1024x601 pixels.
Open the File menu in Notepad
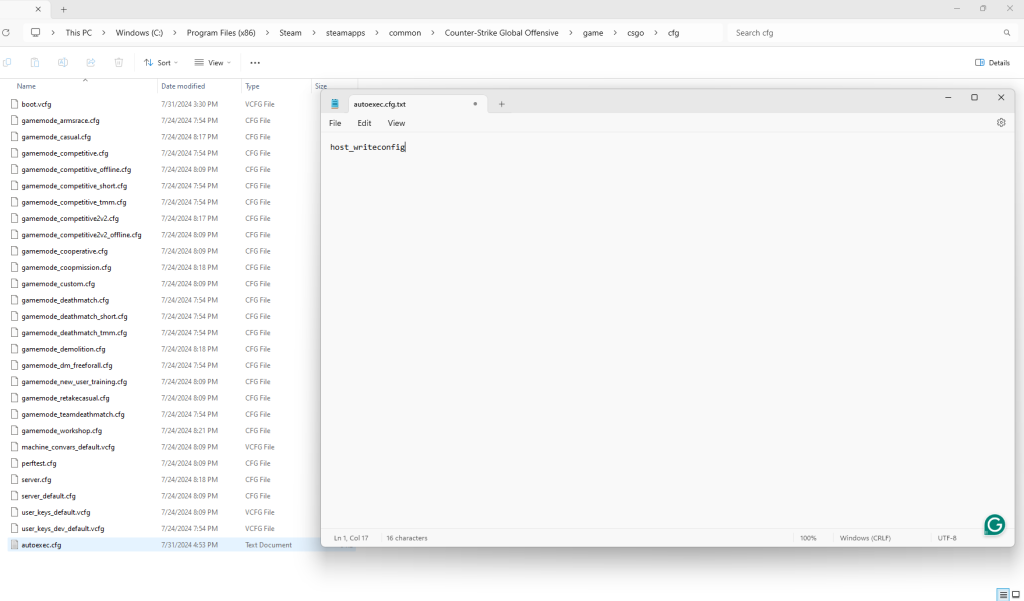(x=335, y=123)
